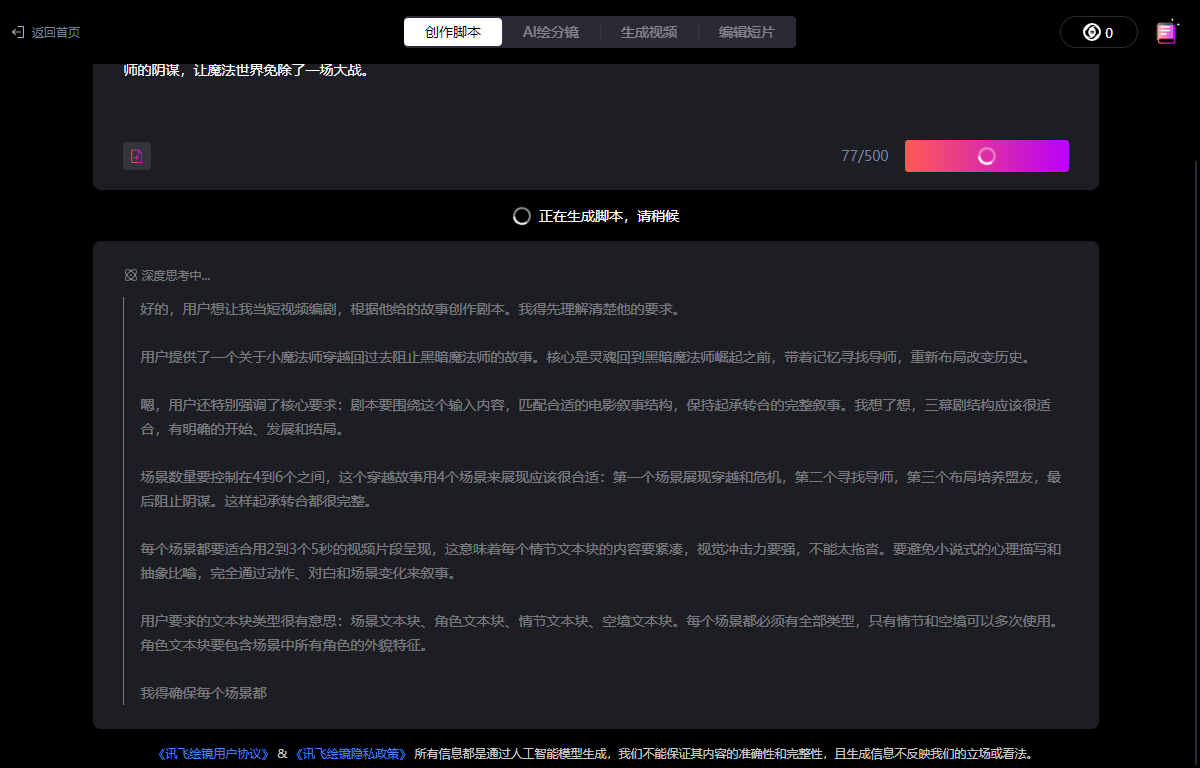Switch to the 创作脚本 tab
Screen dimensions: 1200x768
[453, 32]
